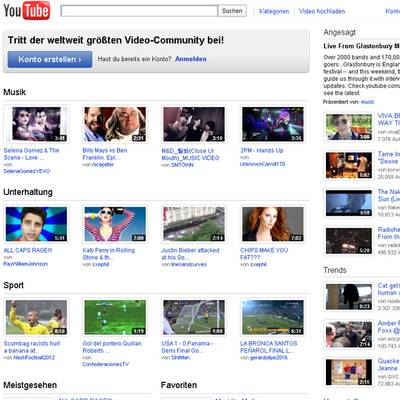Open the Tame Impala Desire thumbnail in sidebar
This screenshot has width=400, height=400.
[349, 165]
